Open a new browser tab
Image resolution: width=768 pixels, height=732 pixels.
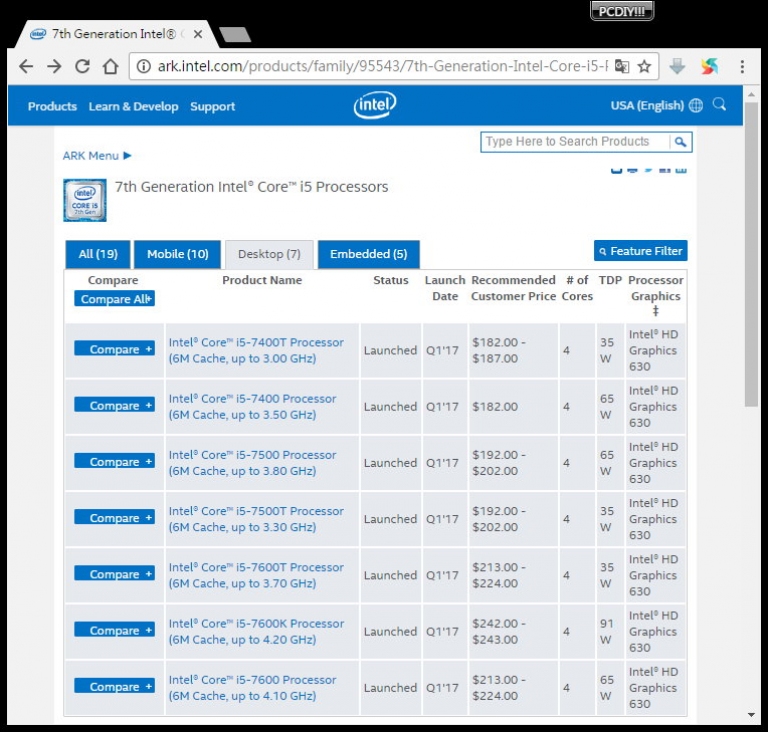click(x=235, y=34)
